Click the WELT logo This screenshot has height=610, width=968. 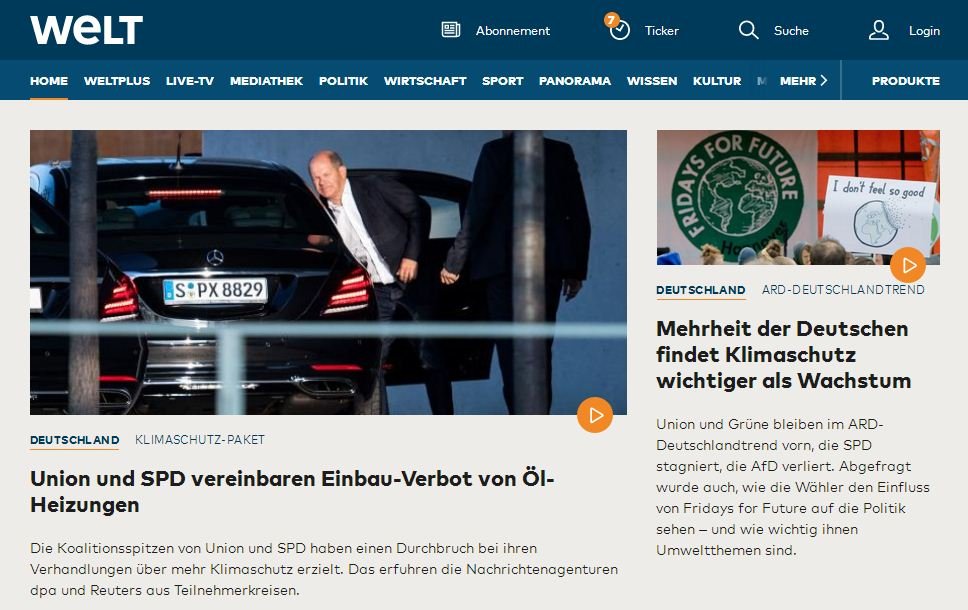[x=86, y=30]
